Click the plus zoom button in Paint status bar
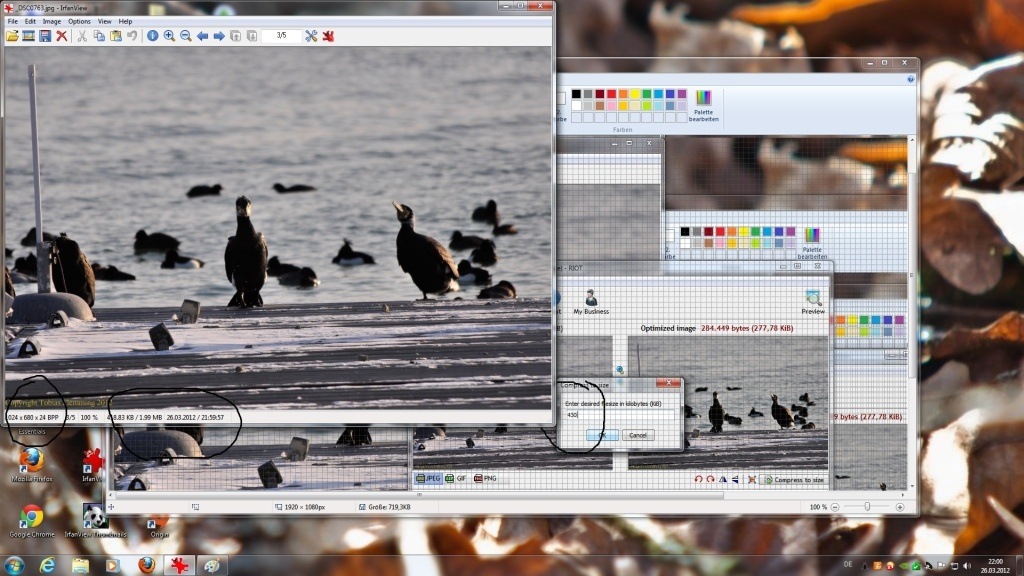This screenshot has width=1024, height=576. [x=900, y=507]
